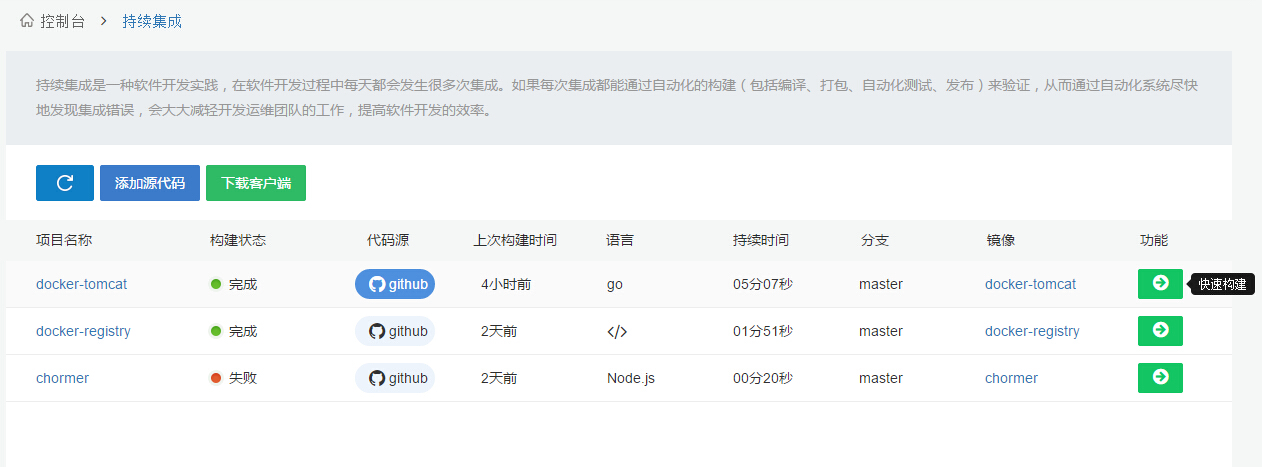Click 功能 column header
Image resolution: width=1262 pixels, height=467 pixels.
pyautogui.click(x=1154, y=240)
